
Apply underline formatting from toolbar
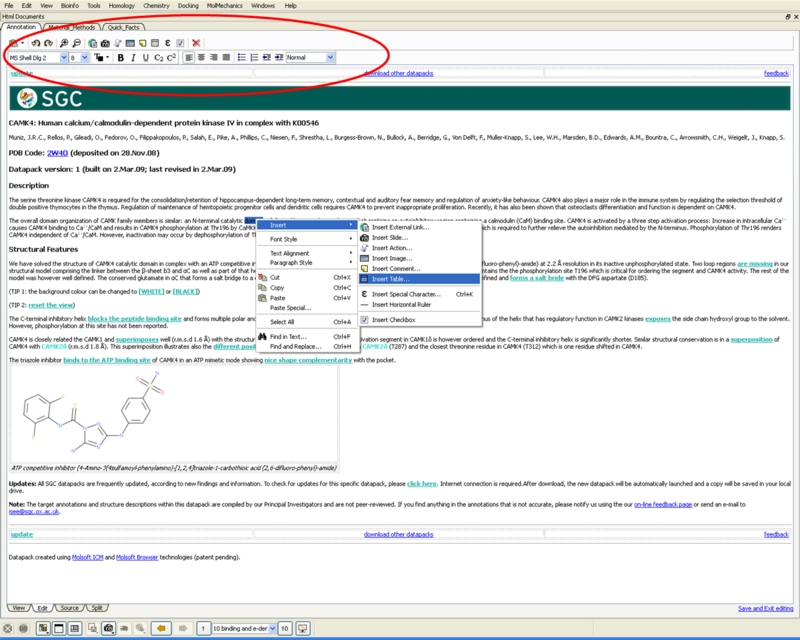point(146,58)
